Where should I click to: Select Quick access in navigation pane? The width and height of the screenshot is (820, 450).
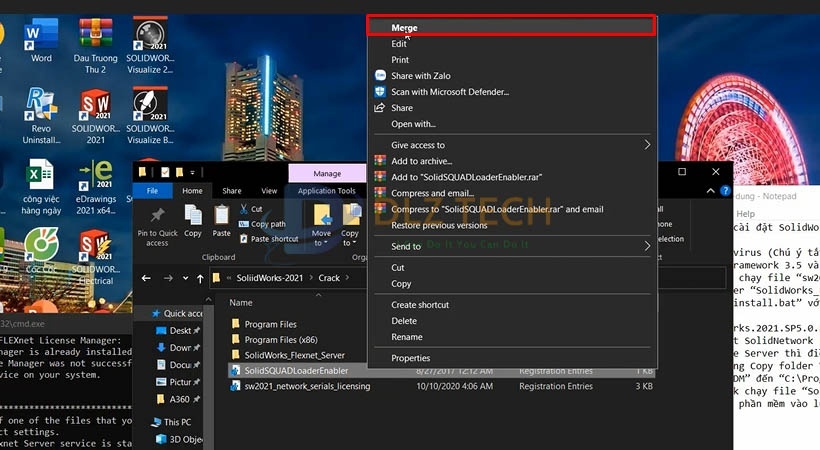(177, 313)
